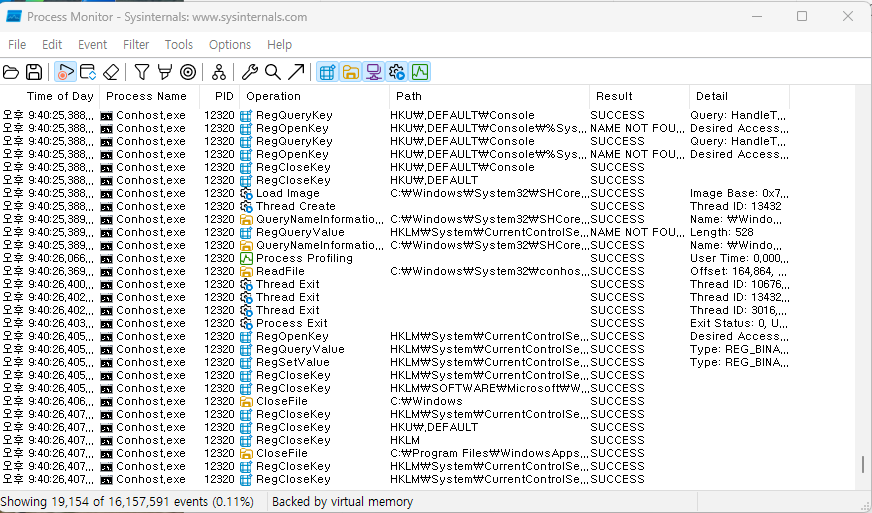
Task: Select the Process Exit event row
Action: click(x=291, y=323)
